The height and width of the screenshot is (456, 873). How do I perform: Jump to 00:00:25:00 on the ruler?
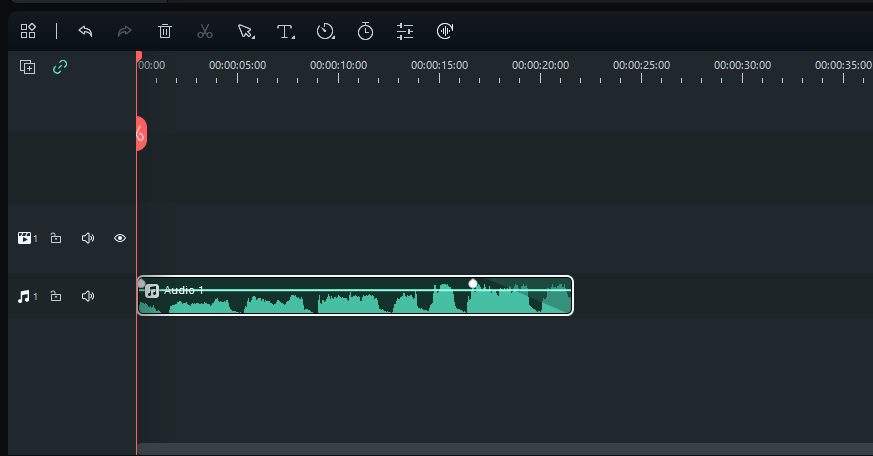click(641, 65)
